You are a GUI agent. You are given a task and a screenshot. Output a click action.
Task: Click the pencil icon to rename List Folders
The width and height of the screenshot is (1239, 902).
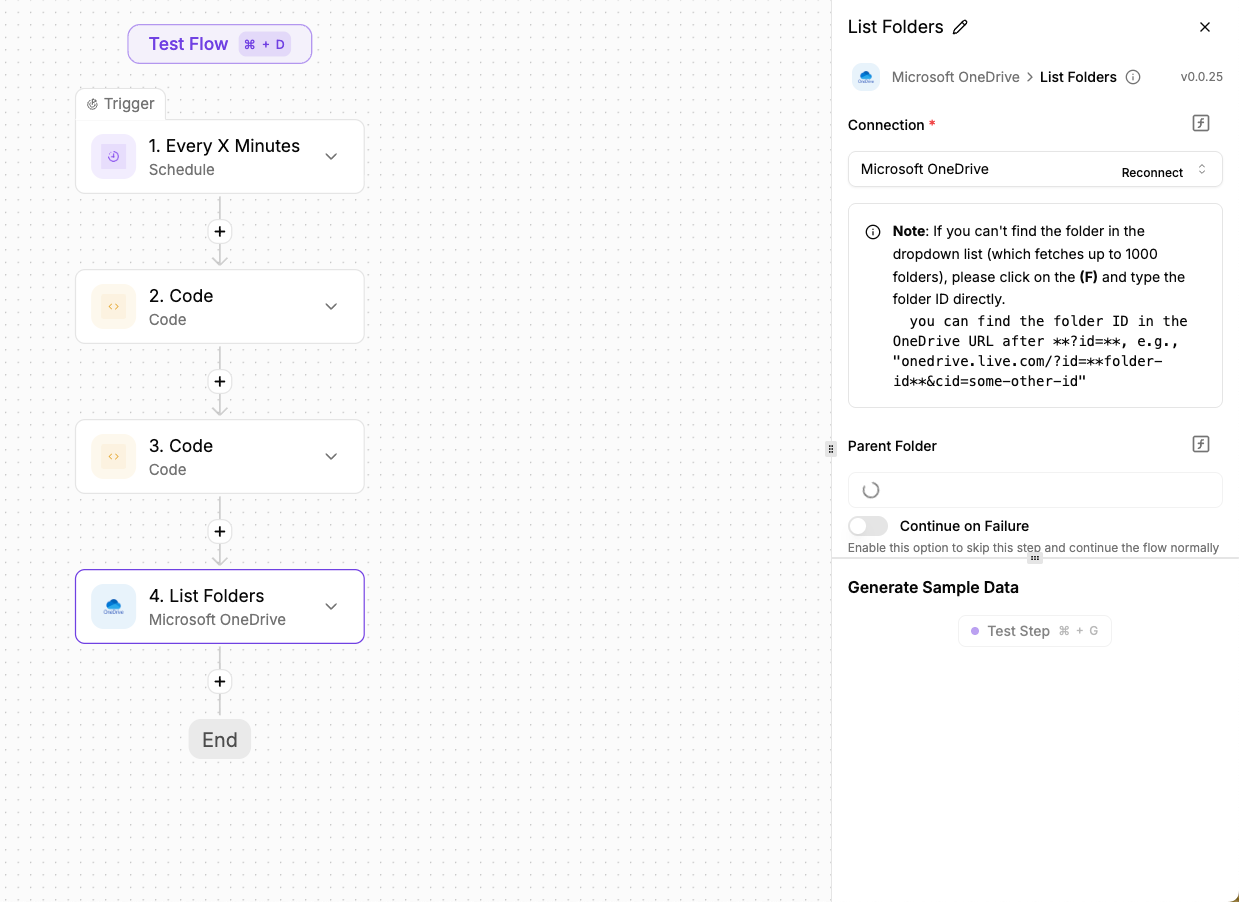click(x=960, y=27)
